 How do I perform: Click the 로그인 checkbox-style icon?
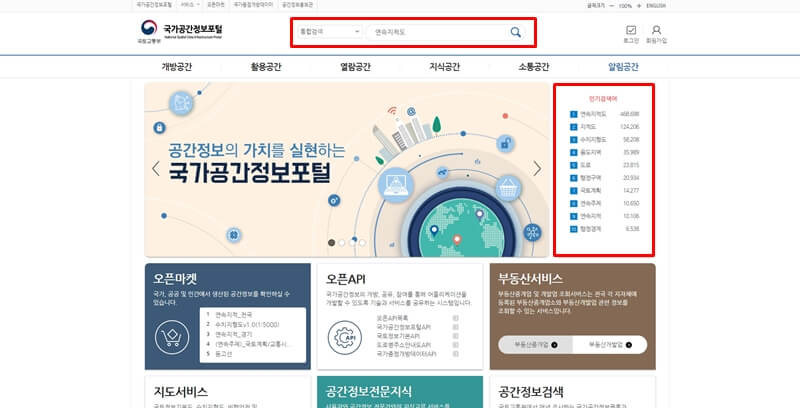tap(631, 30)
